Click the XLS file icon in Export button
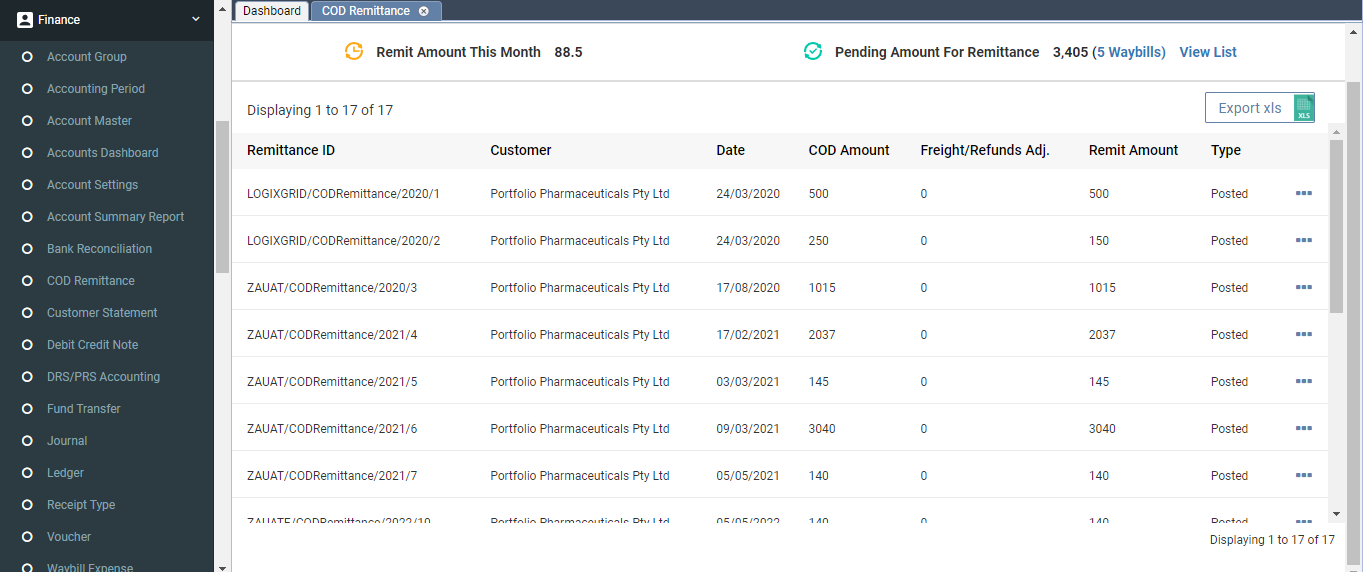Screen dimensions: 1365x572 click(1303, 108)
